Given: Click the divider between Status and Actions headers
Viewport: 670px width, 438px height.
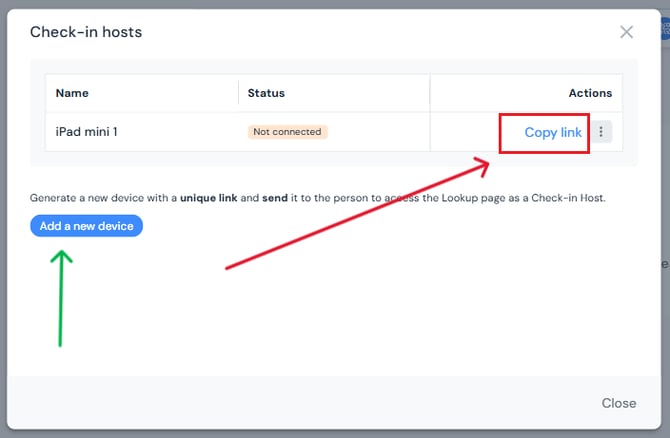Looking at the screenshot, I should pyautogui.click(x=430, y=93).
